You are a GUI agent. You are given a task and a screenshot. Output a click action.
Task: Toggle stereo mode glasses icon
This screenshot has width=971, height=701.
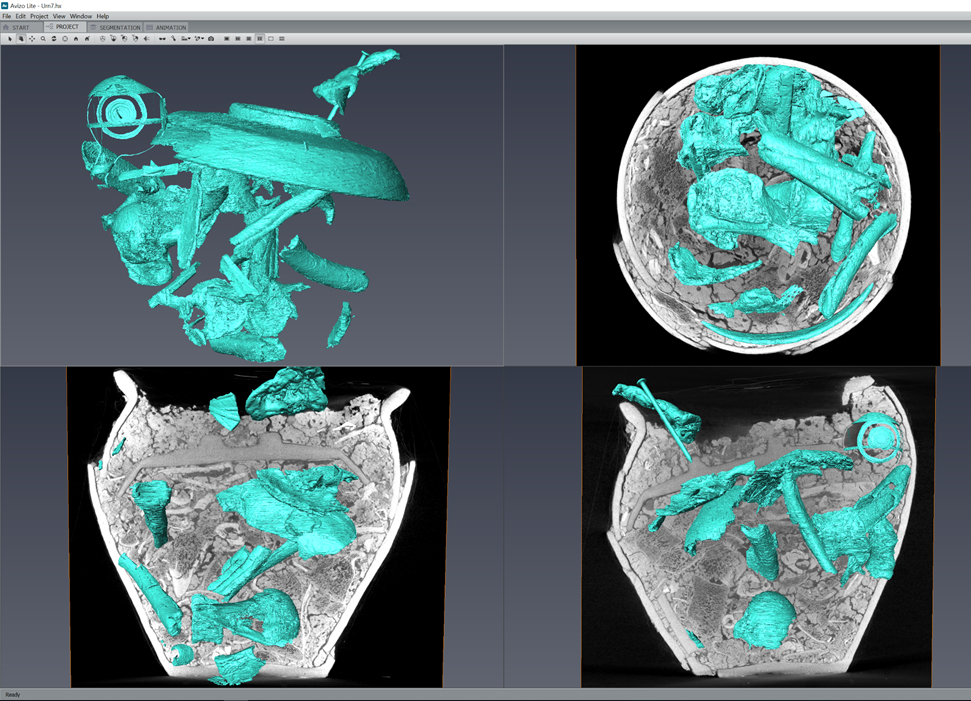[161, 38]
